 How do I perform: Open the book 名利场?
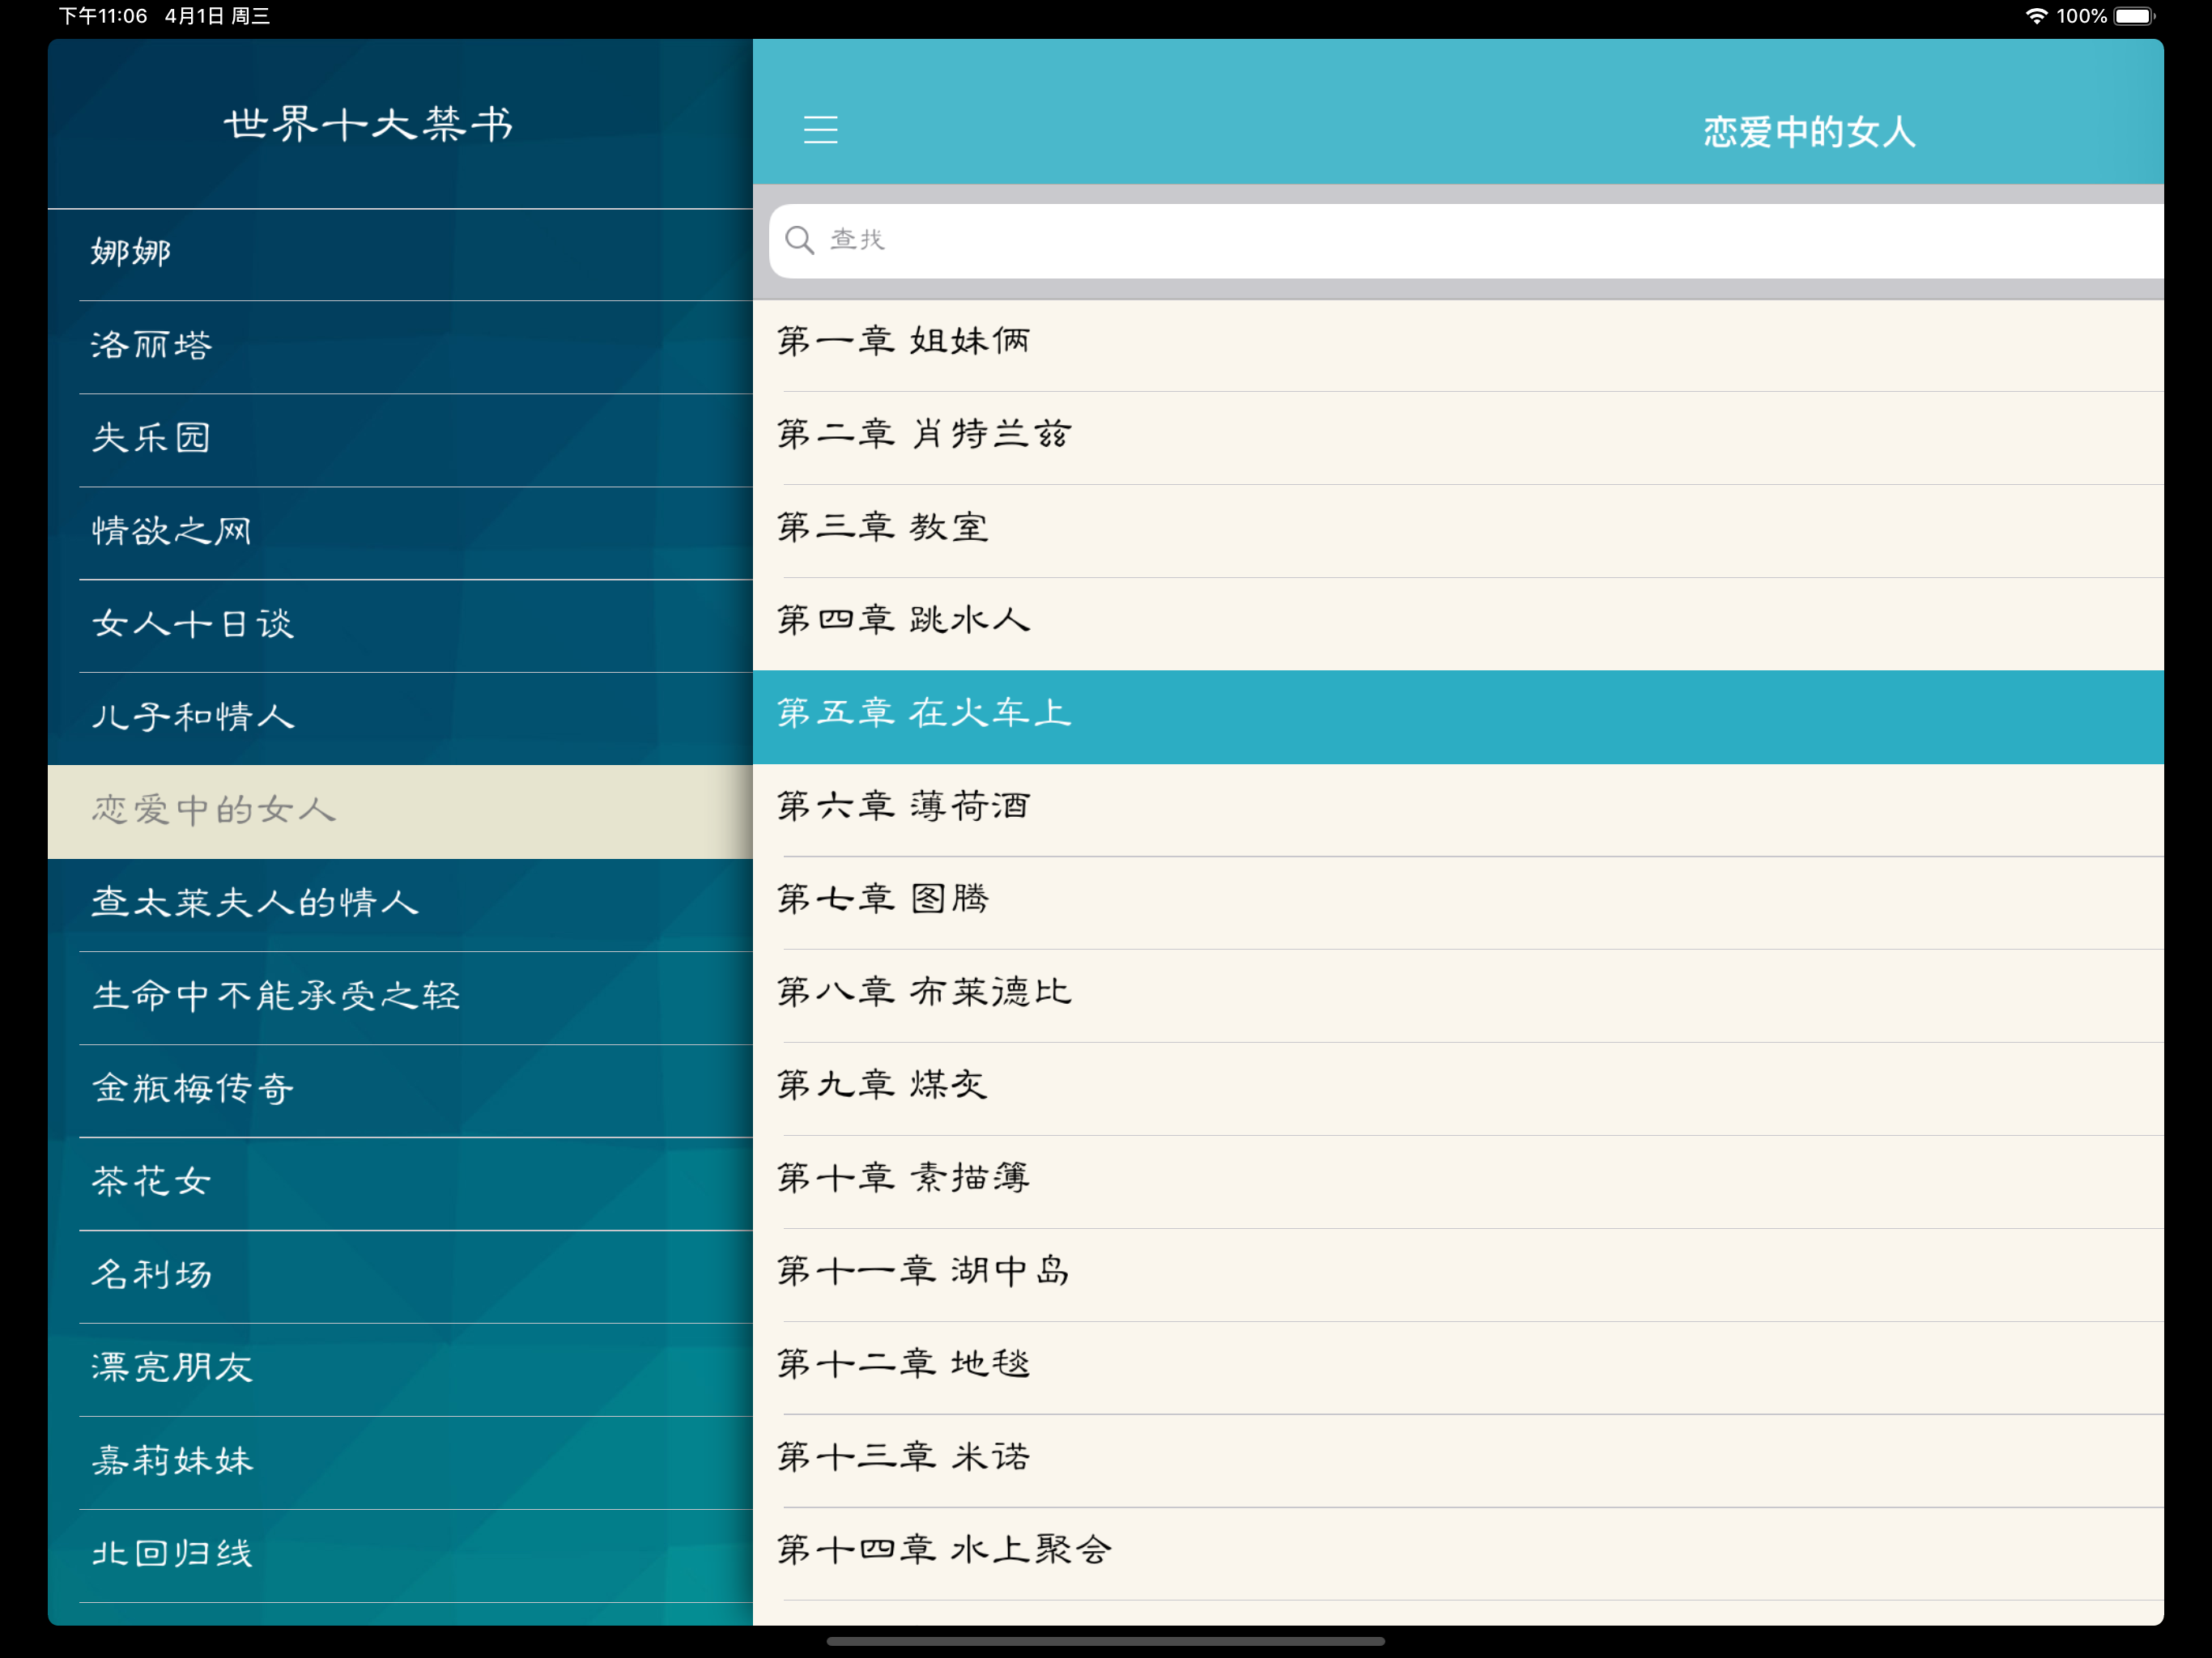[400, 1277]
